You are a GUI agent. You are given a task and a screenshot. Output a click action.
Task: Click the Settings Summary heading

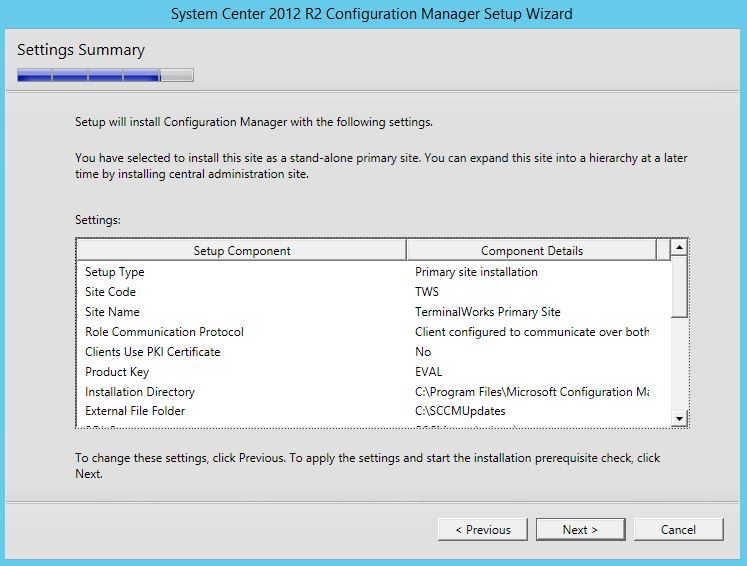(81, 50)
